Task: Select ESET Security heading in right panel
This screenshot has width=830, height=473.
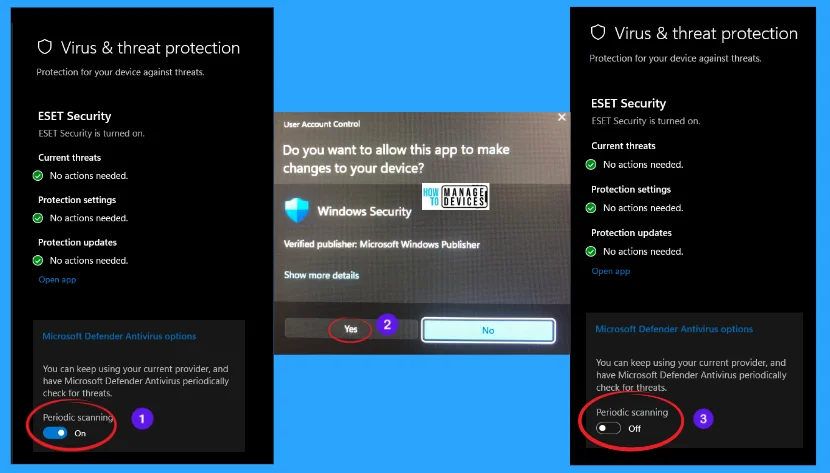Action: tap(628, 103)
